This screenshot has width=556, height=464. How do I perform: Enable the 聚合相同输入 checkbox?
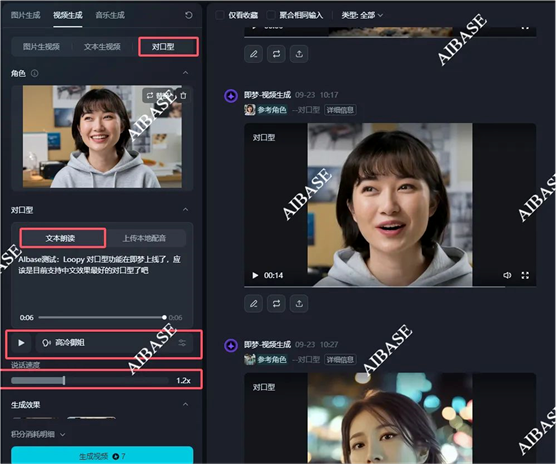[x=271, y=15]
